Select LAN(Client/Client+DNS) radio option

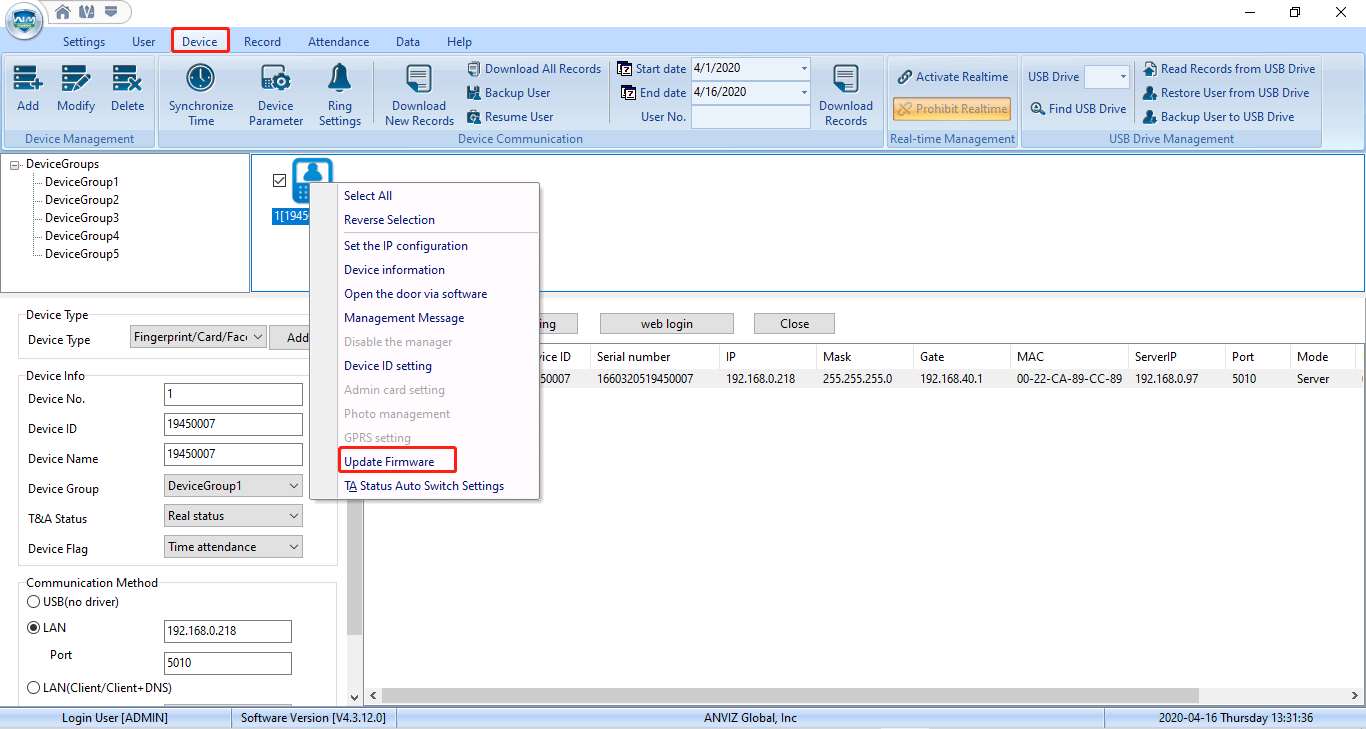(x=34, y=688)
